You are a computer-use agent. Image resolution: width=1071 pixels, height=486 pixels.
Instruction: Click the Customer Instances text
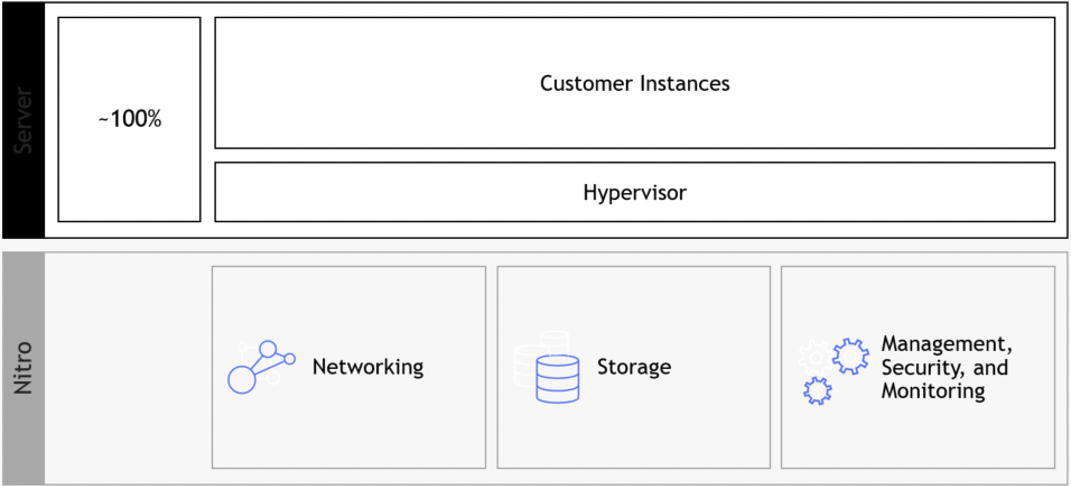coord(635,83)
